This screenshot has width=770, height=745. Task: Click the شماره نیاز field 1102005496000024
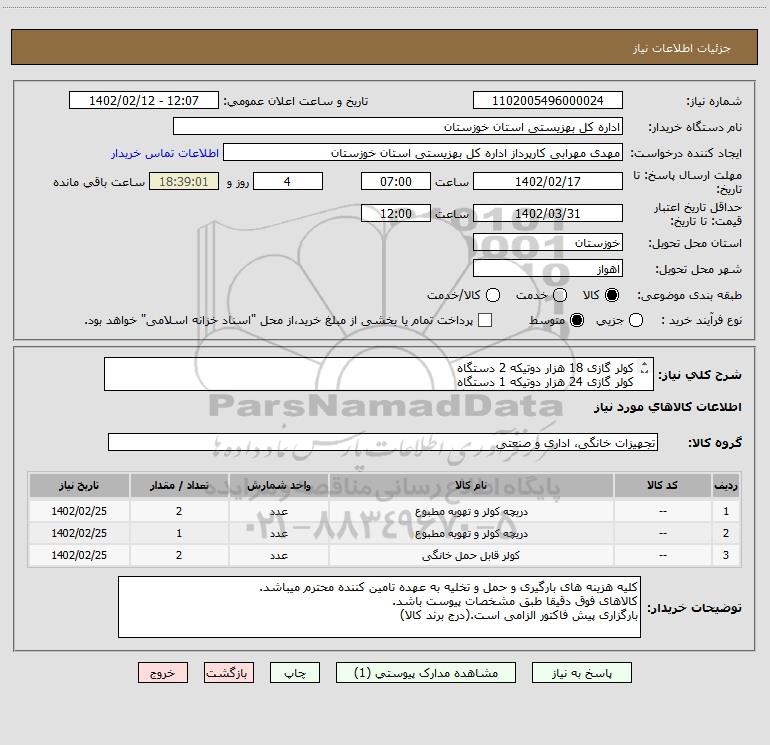pos(548,100)
